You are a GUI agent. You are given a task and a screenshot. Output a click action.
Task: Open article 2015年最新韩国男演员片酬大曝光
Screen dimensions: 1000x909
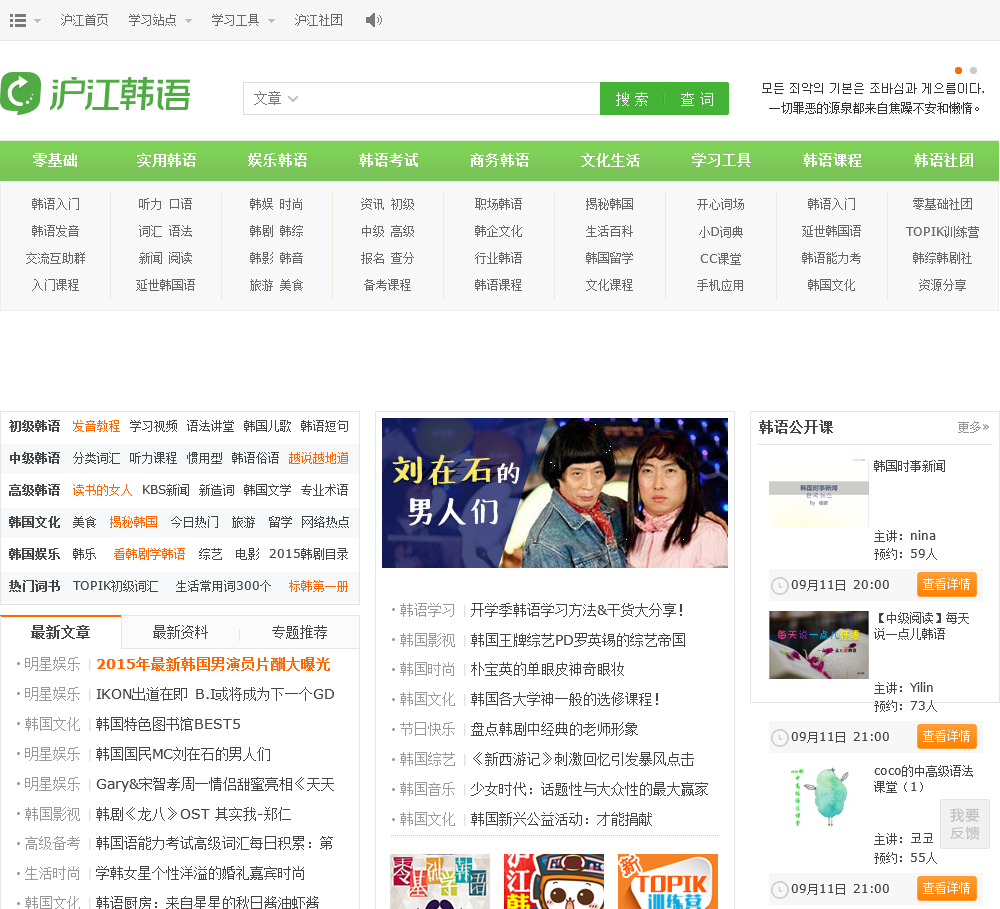click(213, 664)
